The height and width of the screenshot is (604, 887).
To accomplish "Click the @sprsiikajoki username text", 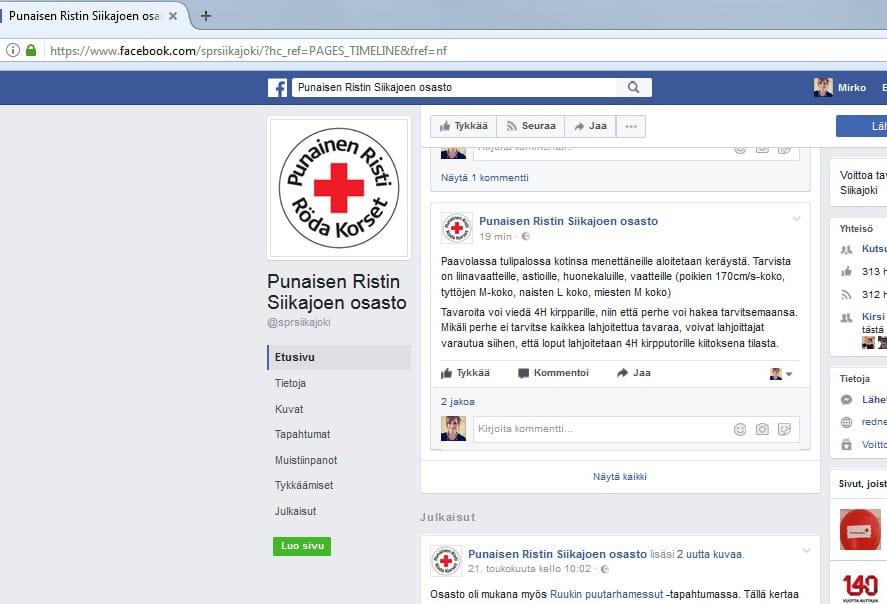I will click(x=299, y=322).
